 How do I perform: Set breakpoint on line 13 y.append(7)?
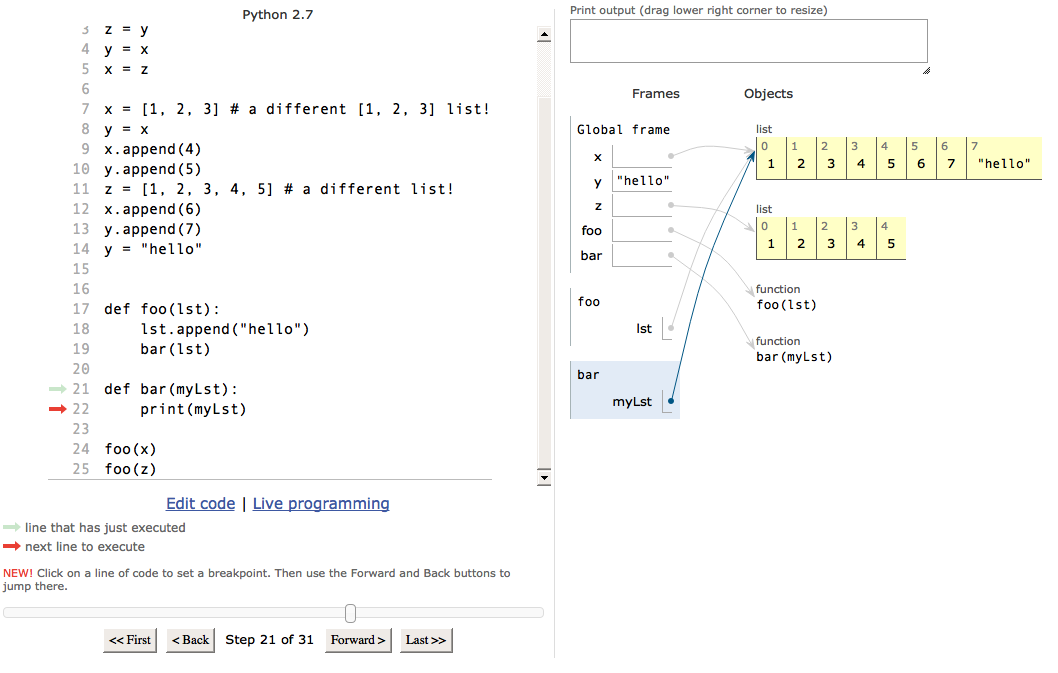point(152,230)
